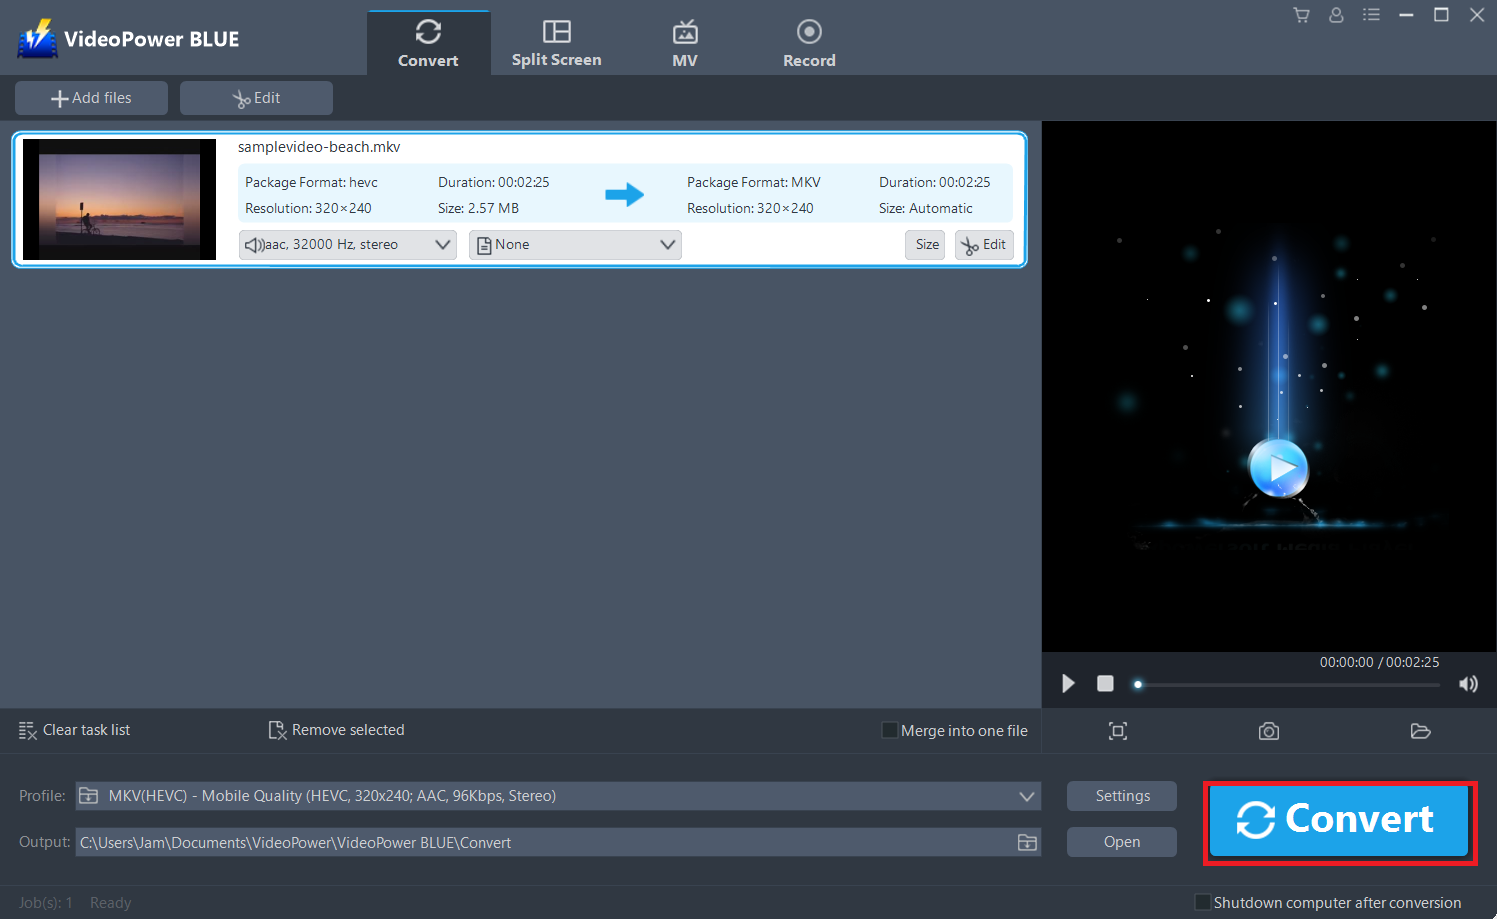Enable Merge into one file

889,730
